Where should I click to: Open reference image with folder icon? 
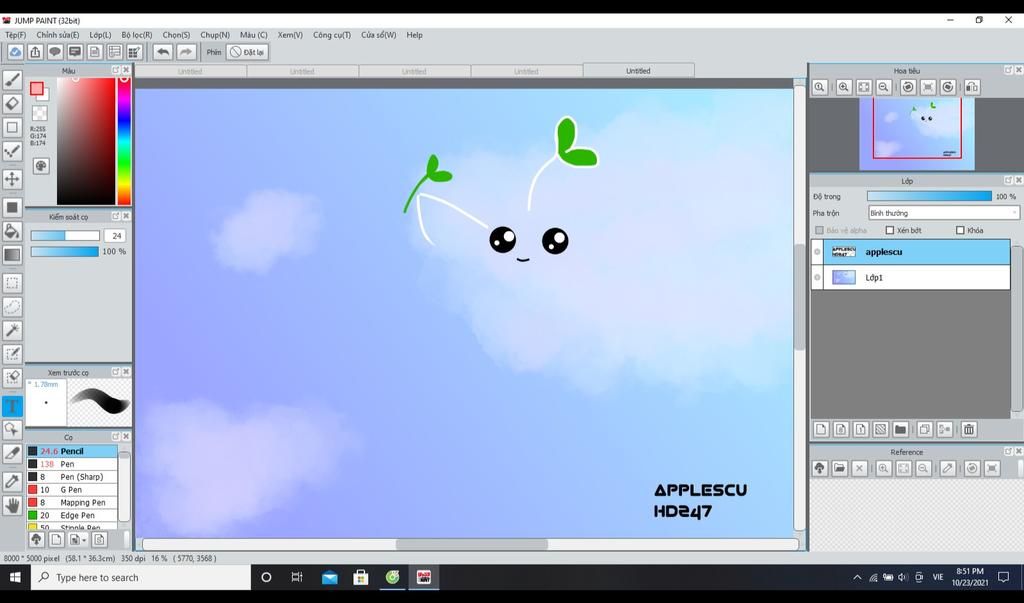pos(839,468)
